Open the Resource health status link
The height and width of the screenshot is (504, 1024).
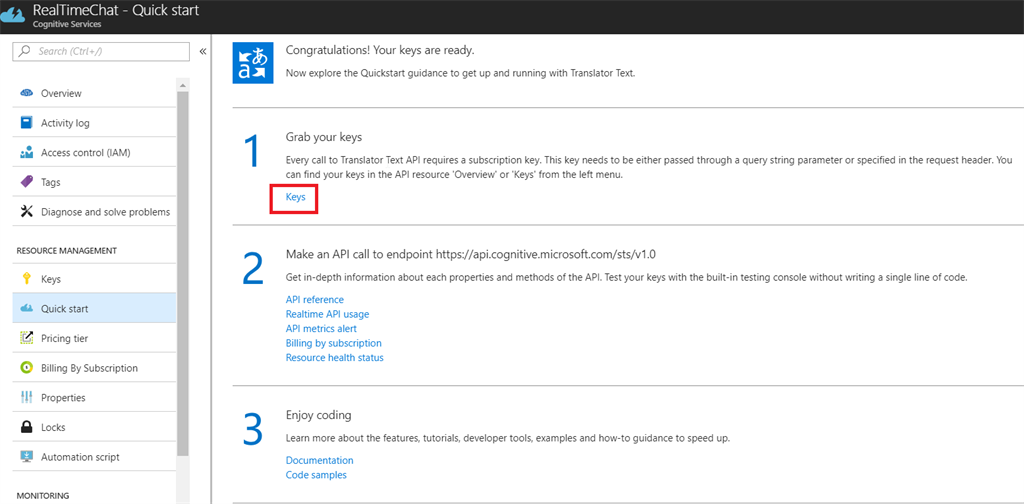point(334,357)
